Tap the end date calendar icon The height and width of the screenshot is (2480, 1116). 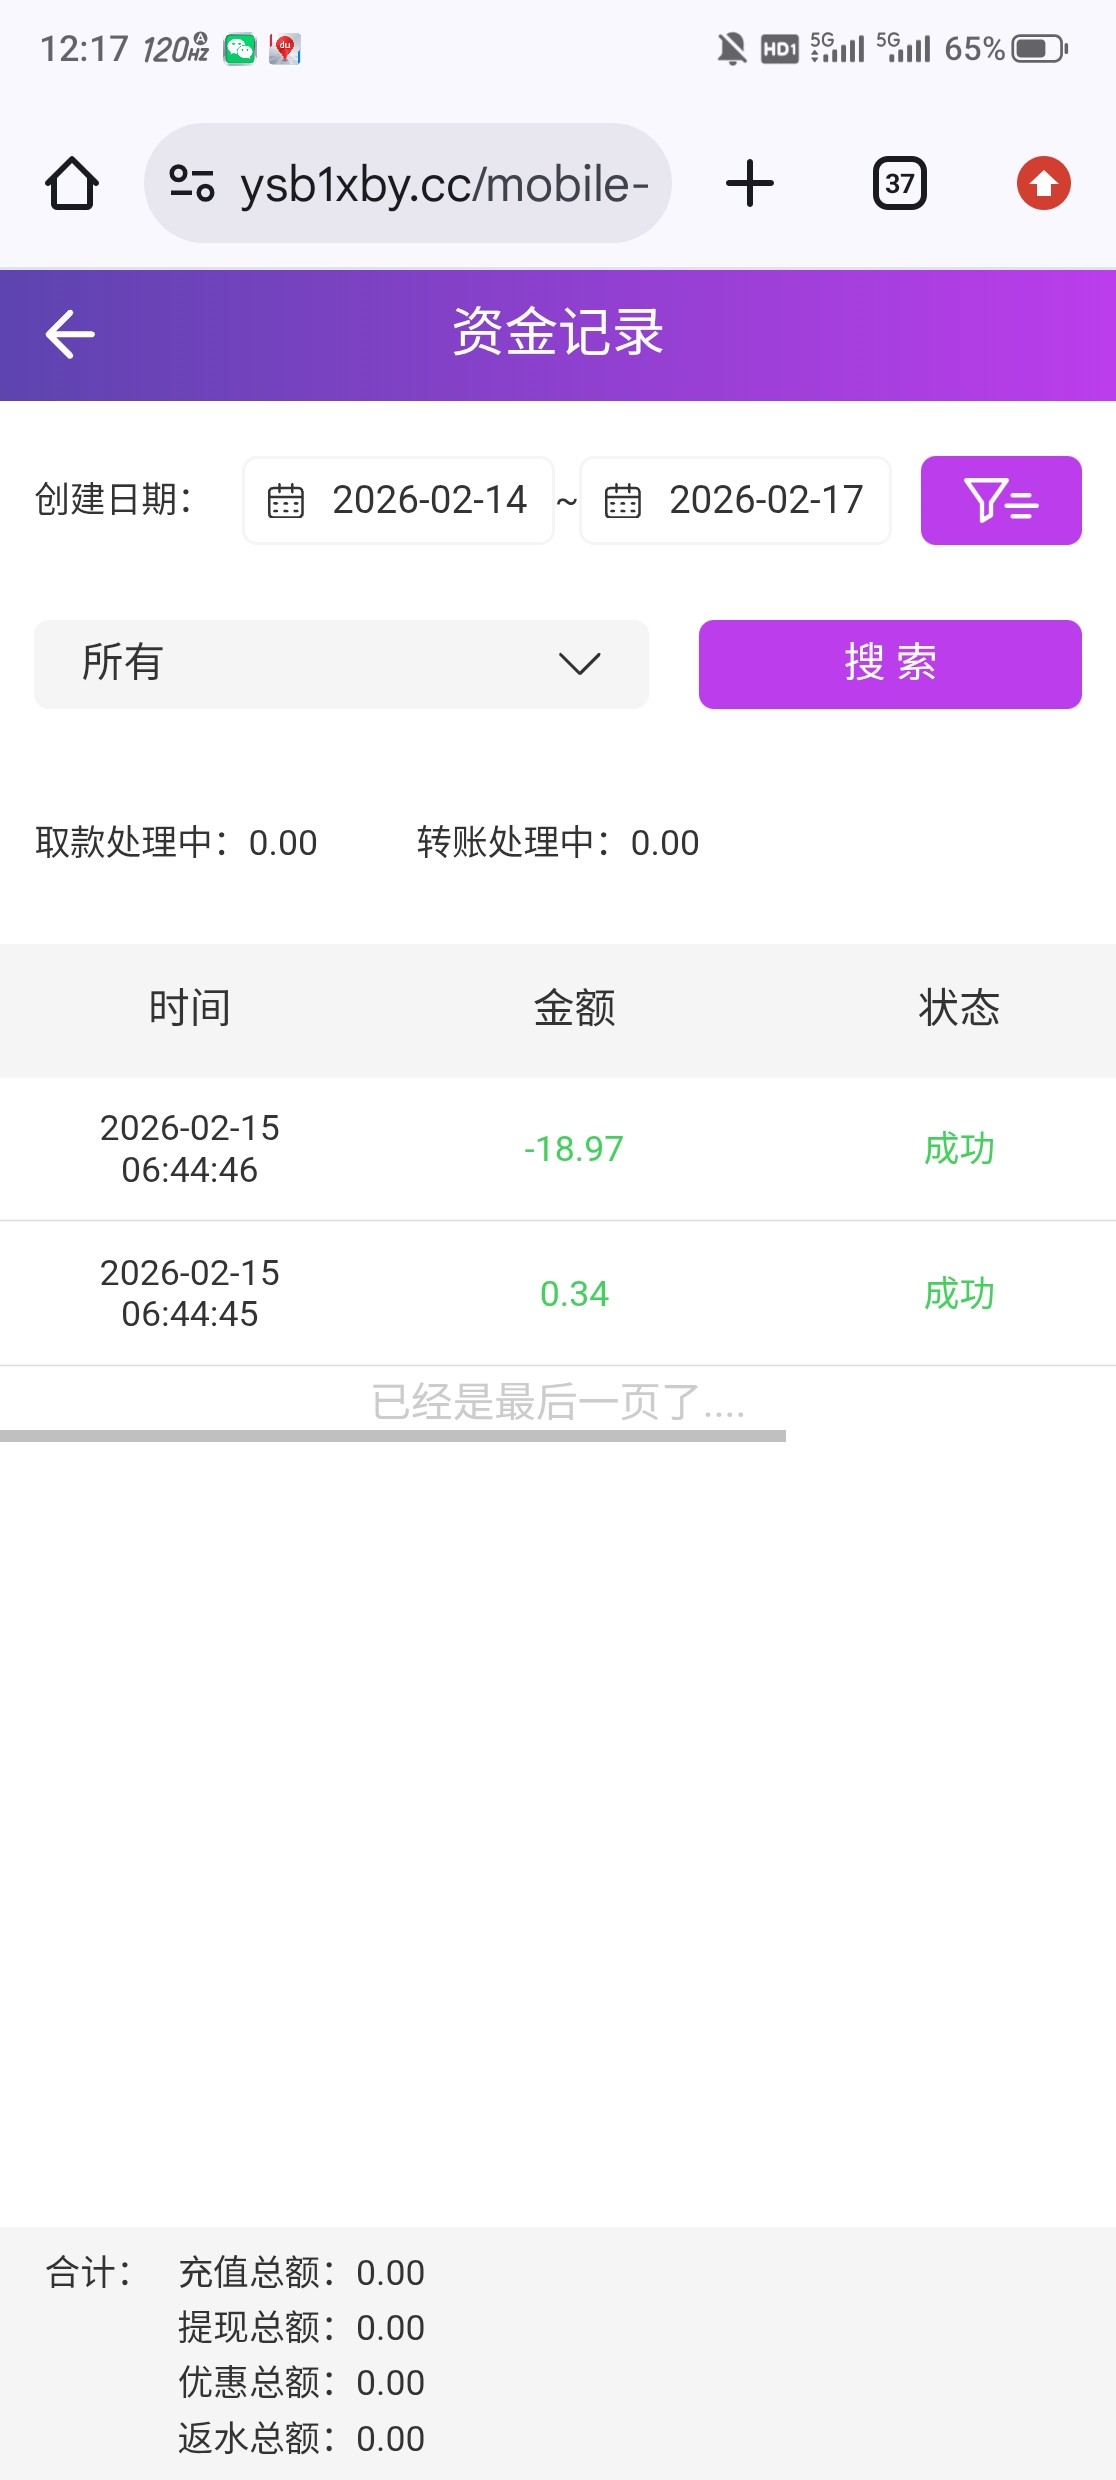[623, 501]
